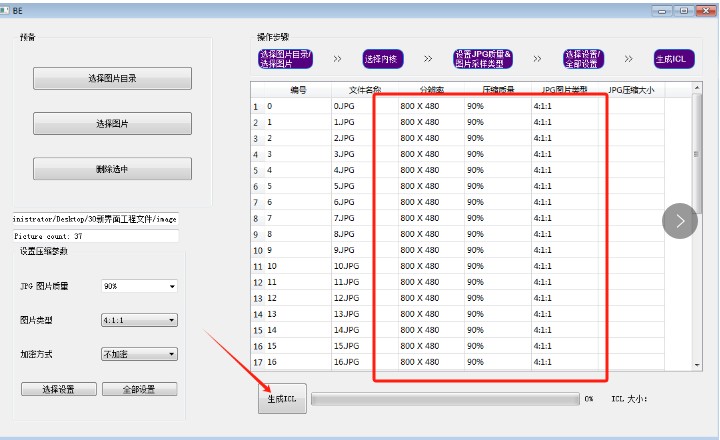This screenshot has height=440, width=720.
Task: Open the 图片类型 4:1:1 dropdown
Action: [x=139, y=320]
